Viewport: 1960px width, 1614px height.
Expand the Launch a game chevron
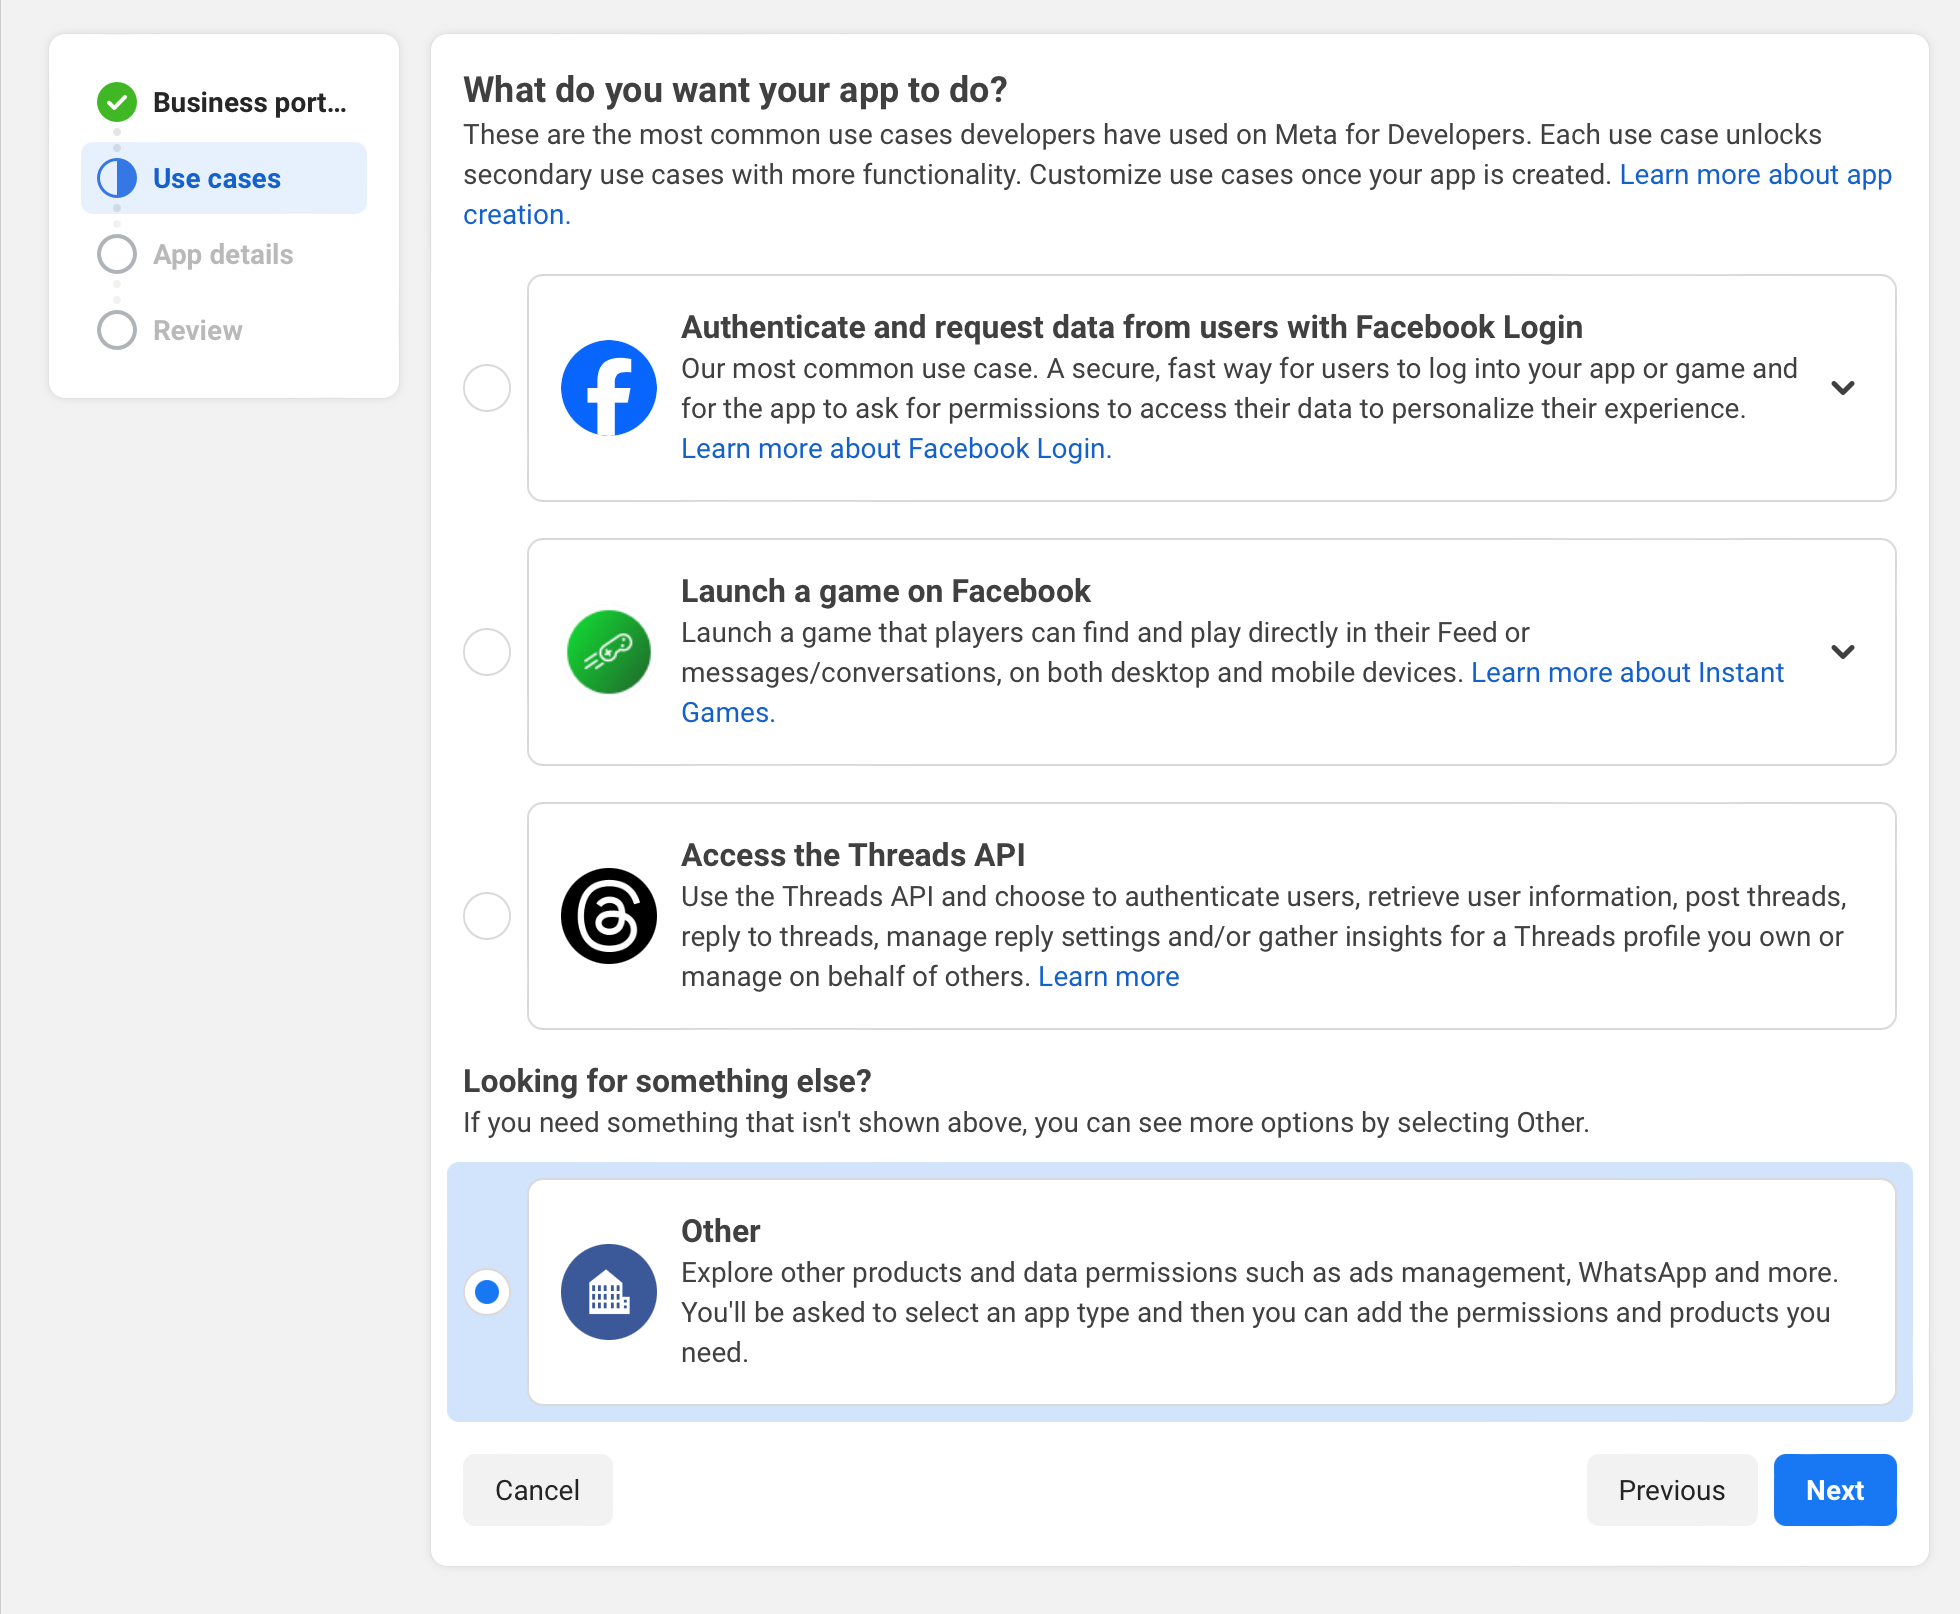coord(1842,652)
